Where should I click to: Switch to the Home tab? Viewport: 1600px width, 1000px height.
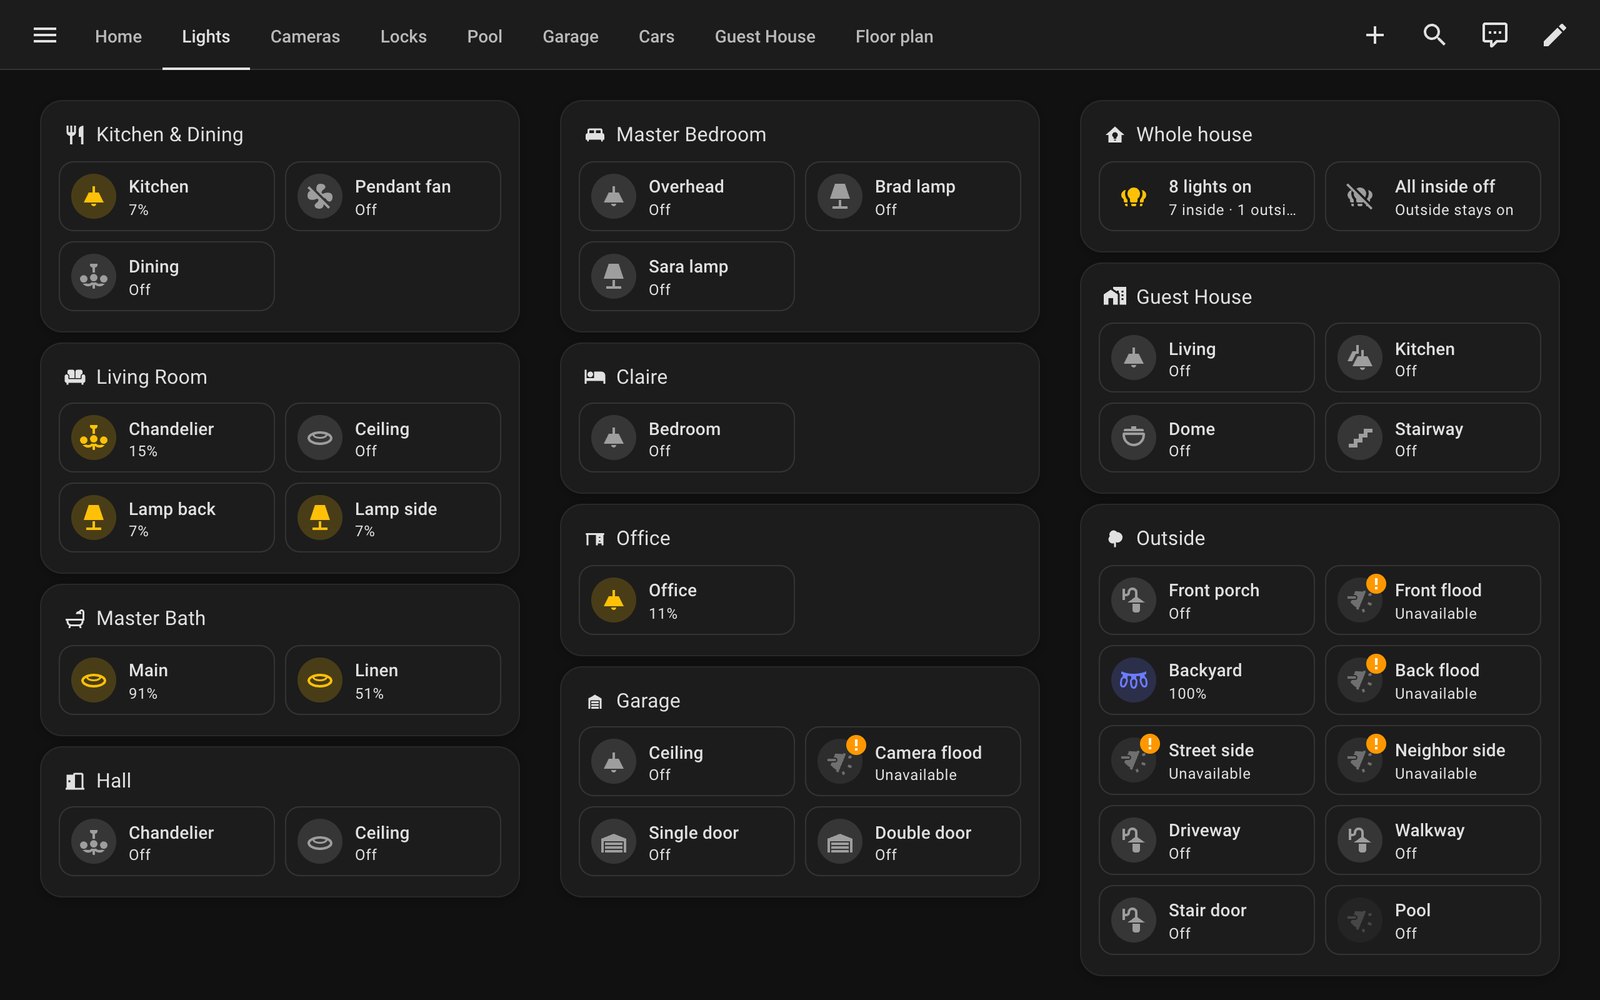tap(118, 36)
